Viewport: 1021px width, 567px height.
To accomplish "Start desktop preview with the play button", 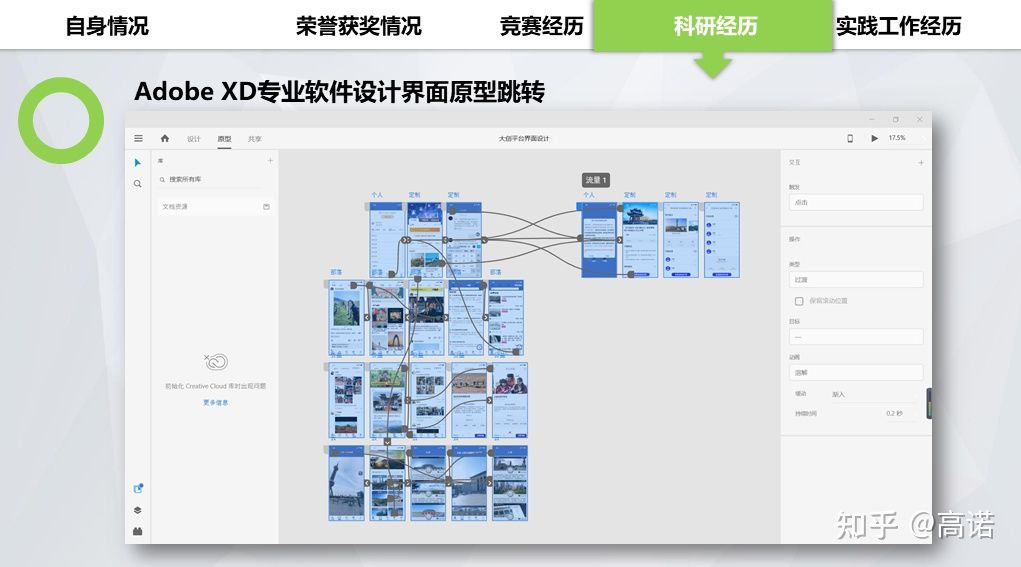I will (x=874, y=138).
